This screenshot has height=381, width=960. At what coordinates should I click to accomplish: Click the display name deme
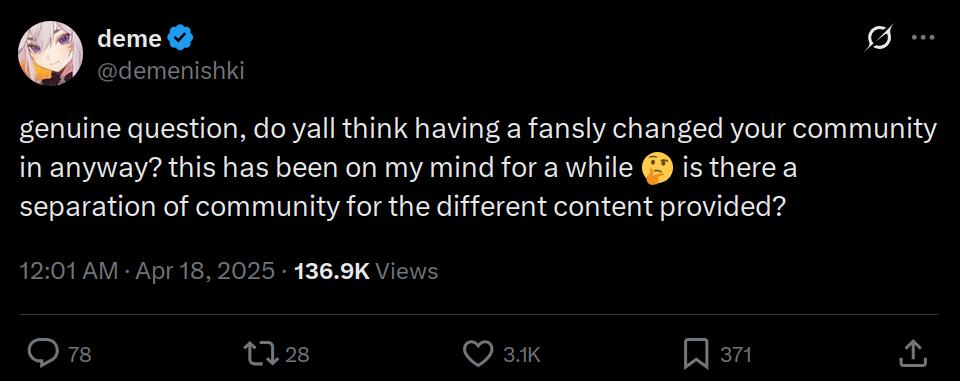click(x=129, y=39)
